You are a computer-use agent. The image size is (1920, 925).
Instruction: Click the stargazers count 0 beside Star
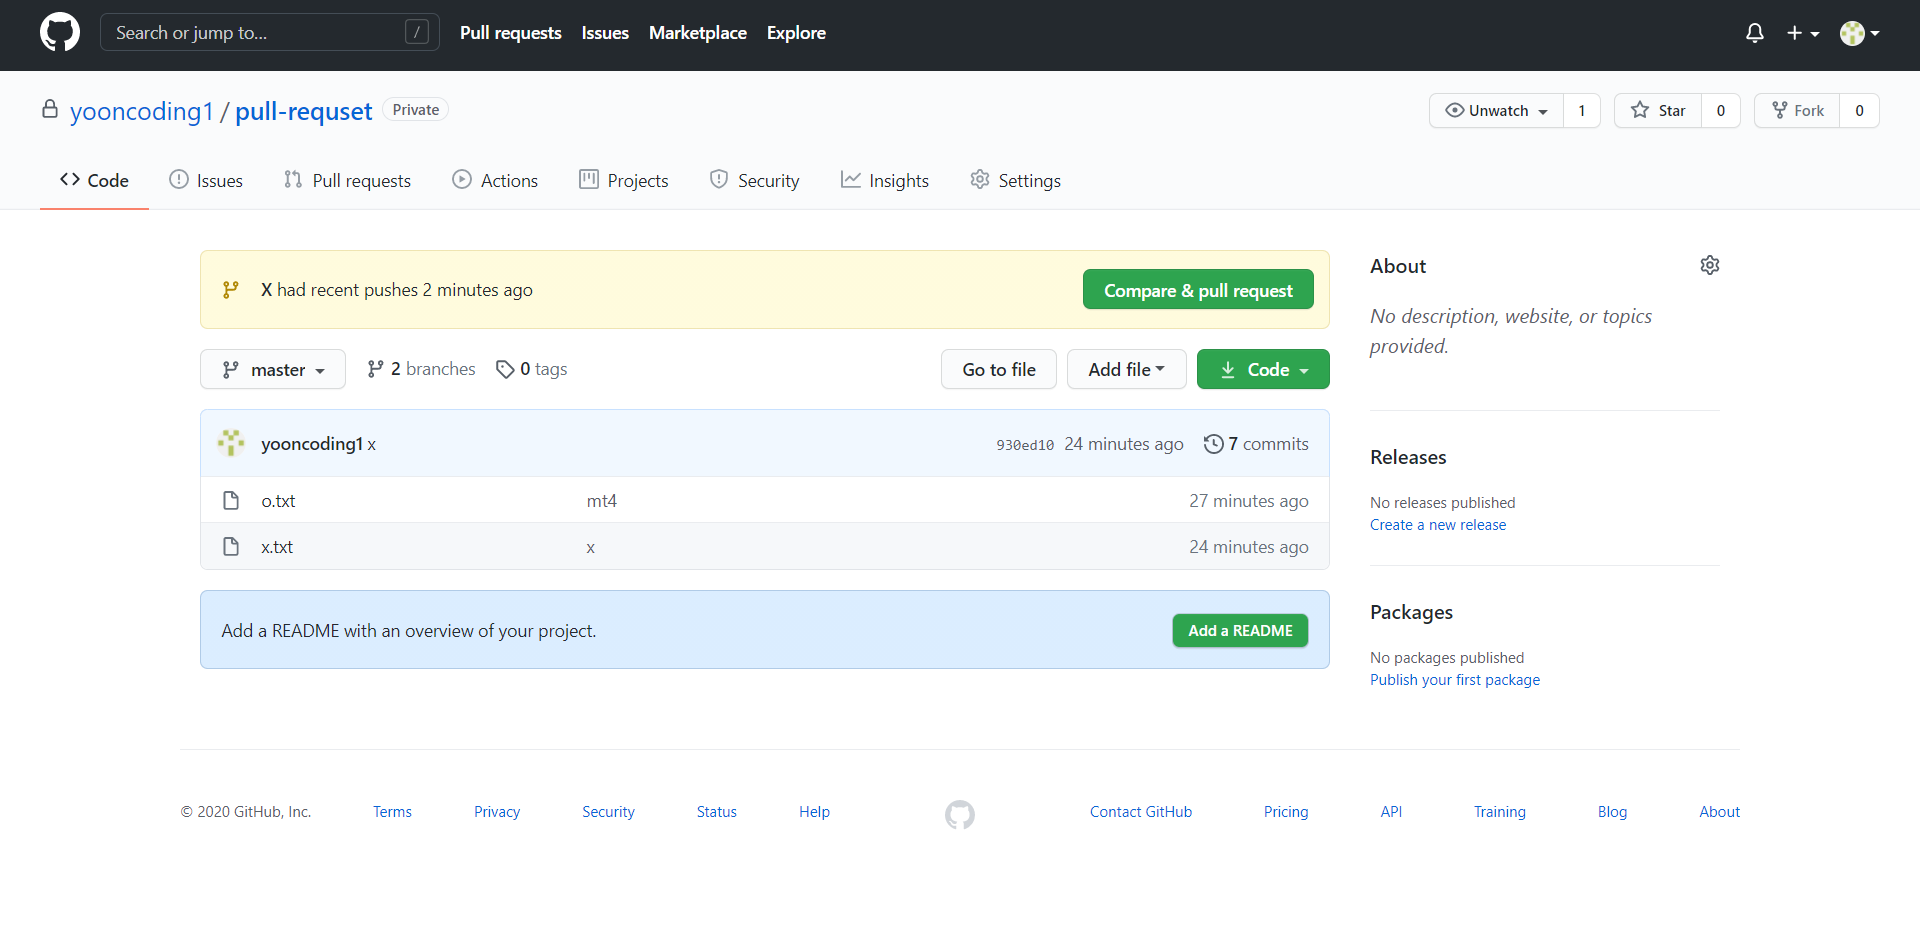(1720, 110)
